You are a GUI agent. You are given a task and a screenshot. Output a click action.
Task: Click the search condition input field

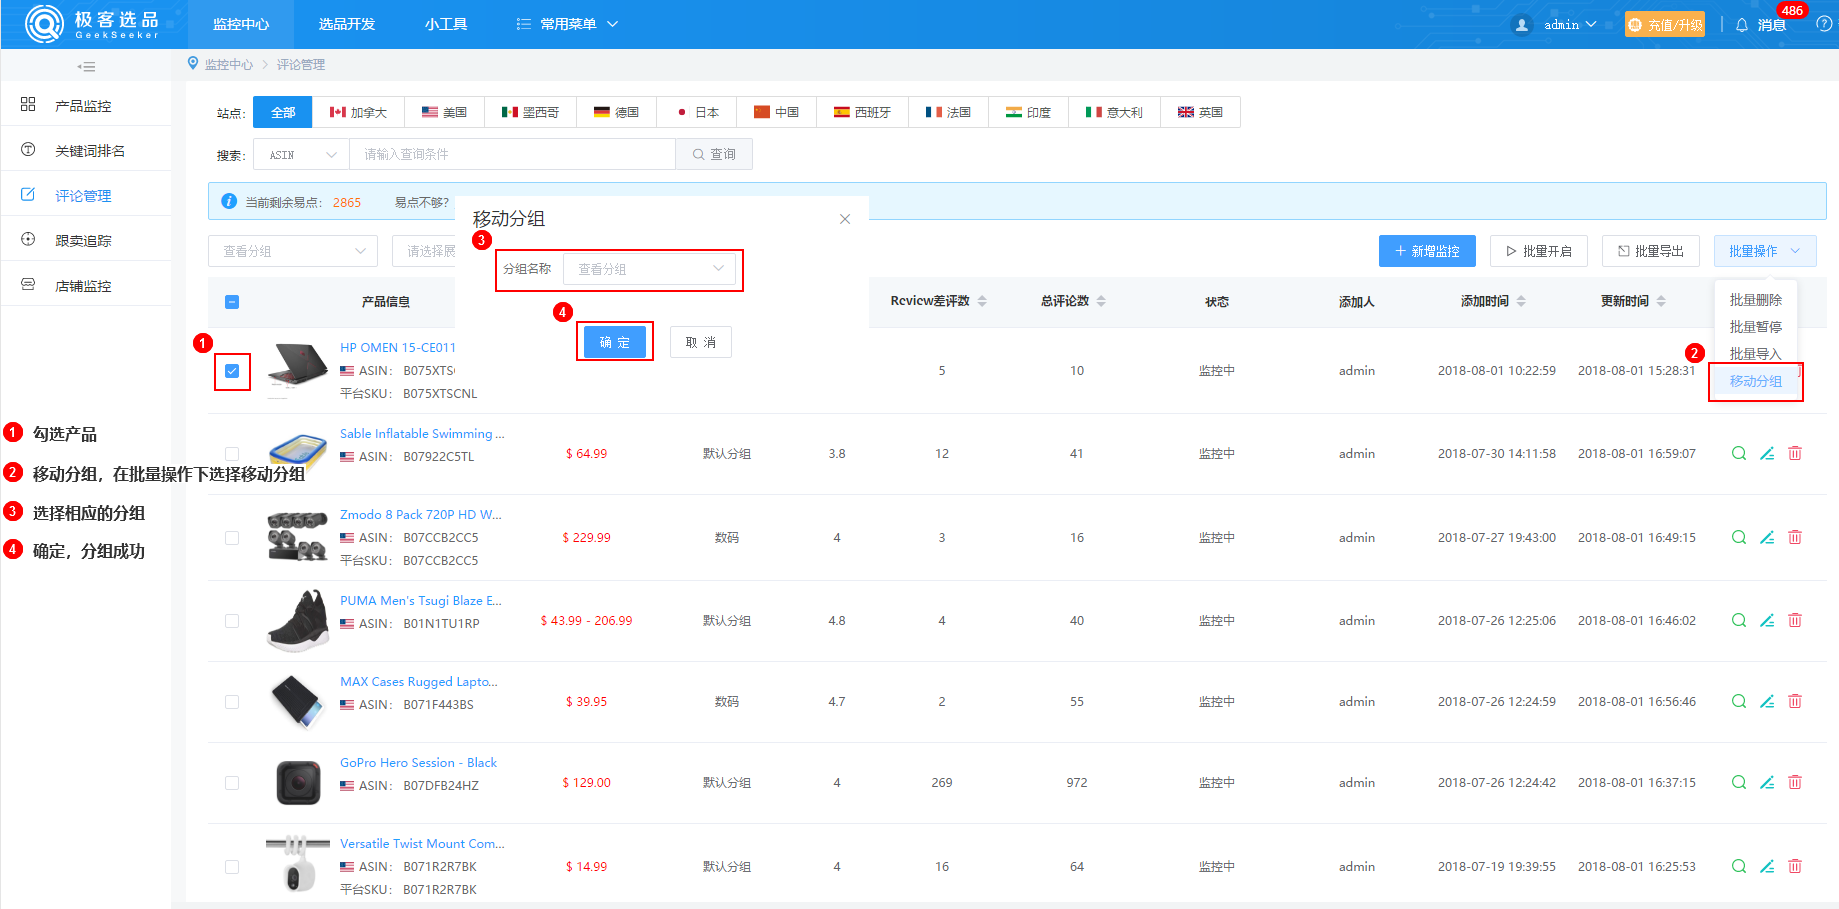pos(512,155)
